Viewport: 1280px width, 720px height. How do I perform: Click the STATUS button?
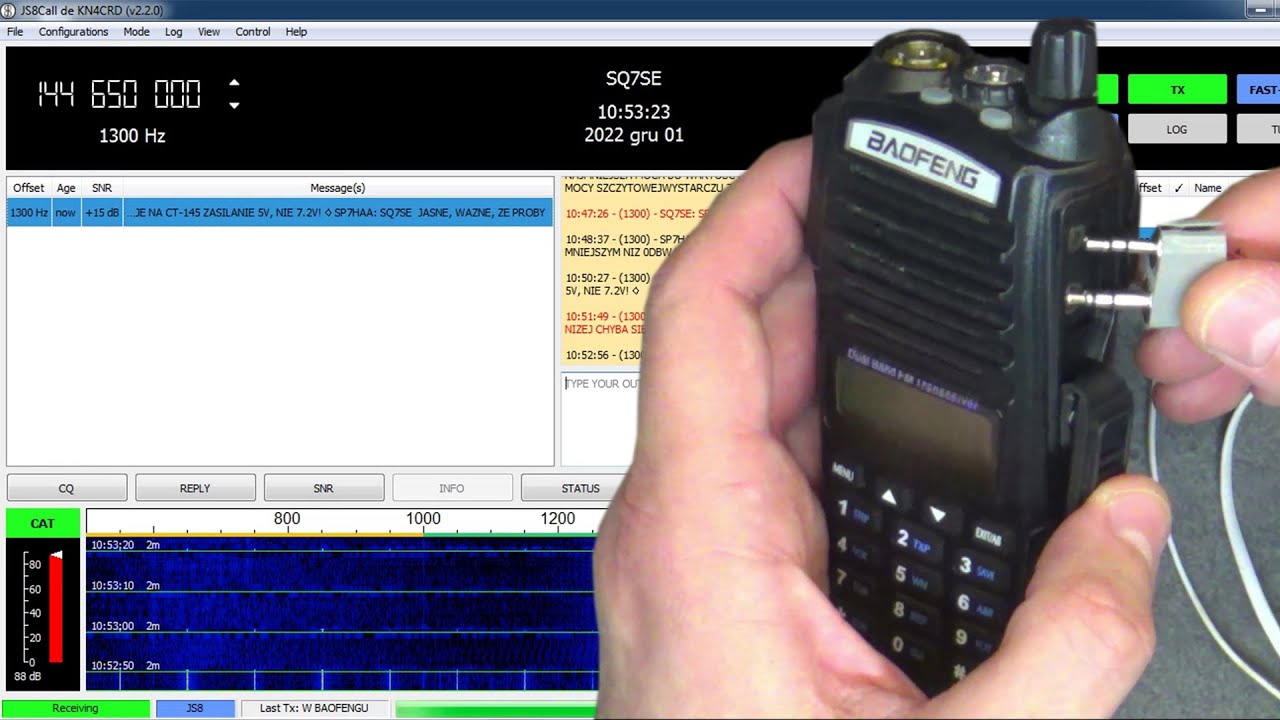580,488
